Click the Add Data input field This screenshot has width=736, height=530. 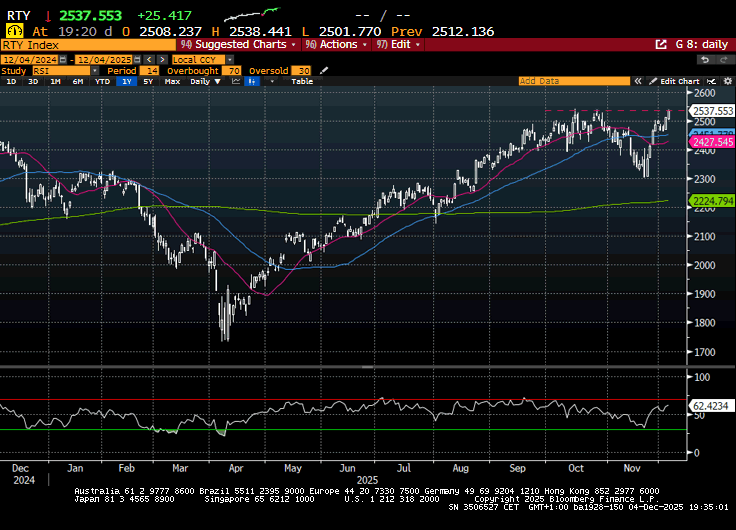point(575,81)
